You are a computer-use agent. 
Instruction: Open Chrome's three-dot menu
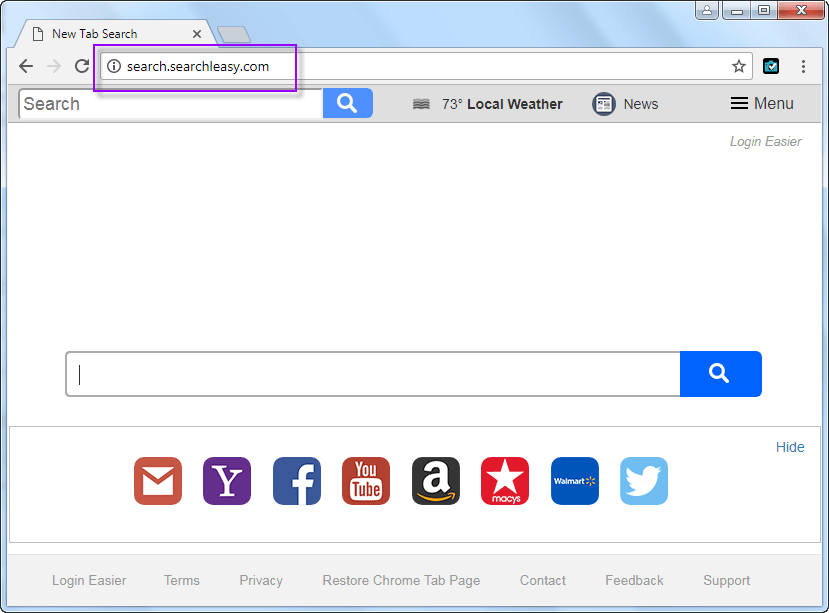803,66
